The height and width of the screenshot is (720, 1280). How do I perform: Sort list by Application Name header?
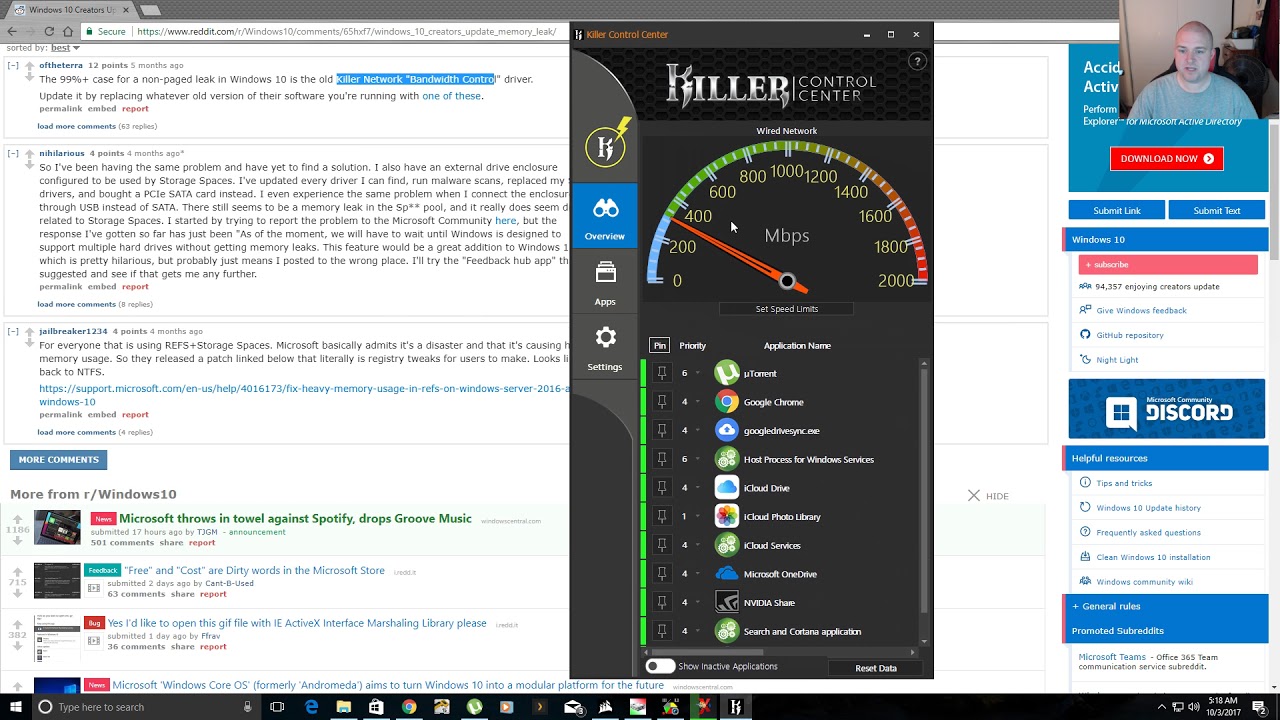point(797,345)
